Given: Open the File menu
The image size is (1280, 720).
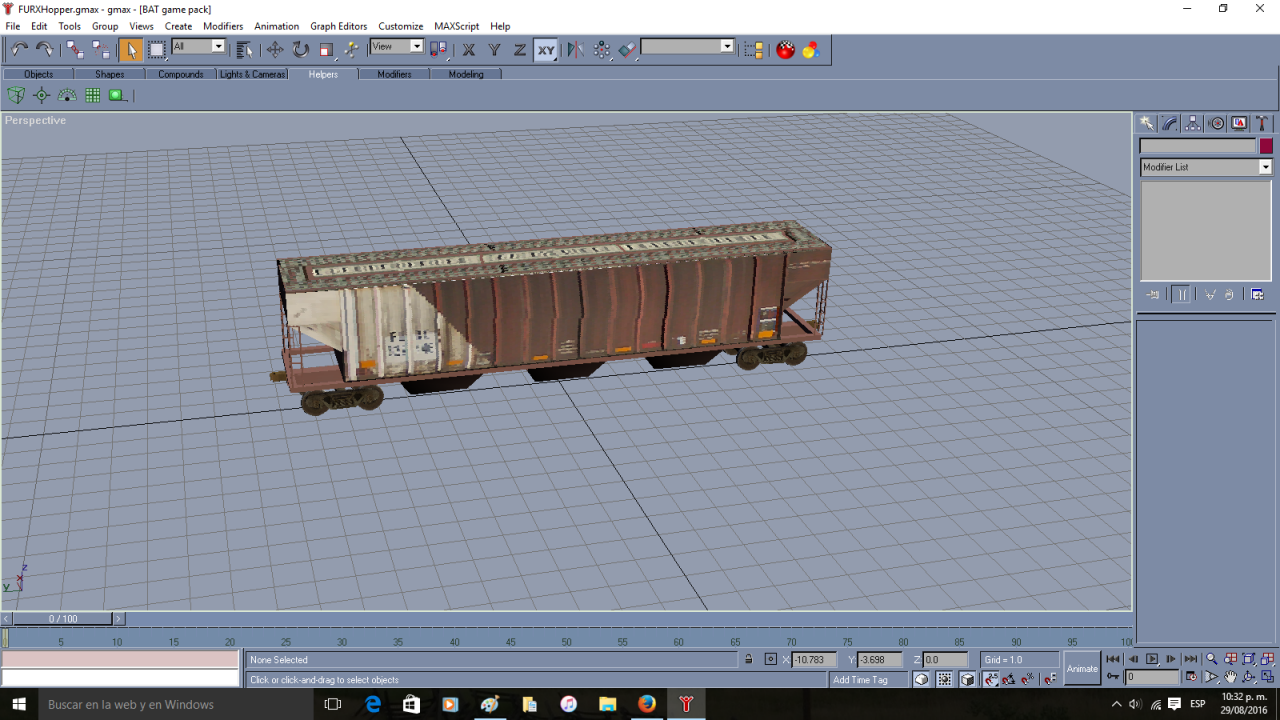Looking at the screenshot, I should click(13, 26).
